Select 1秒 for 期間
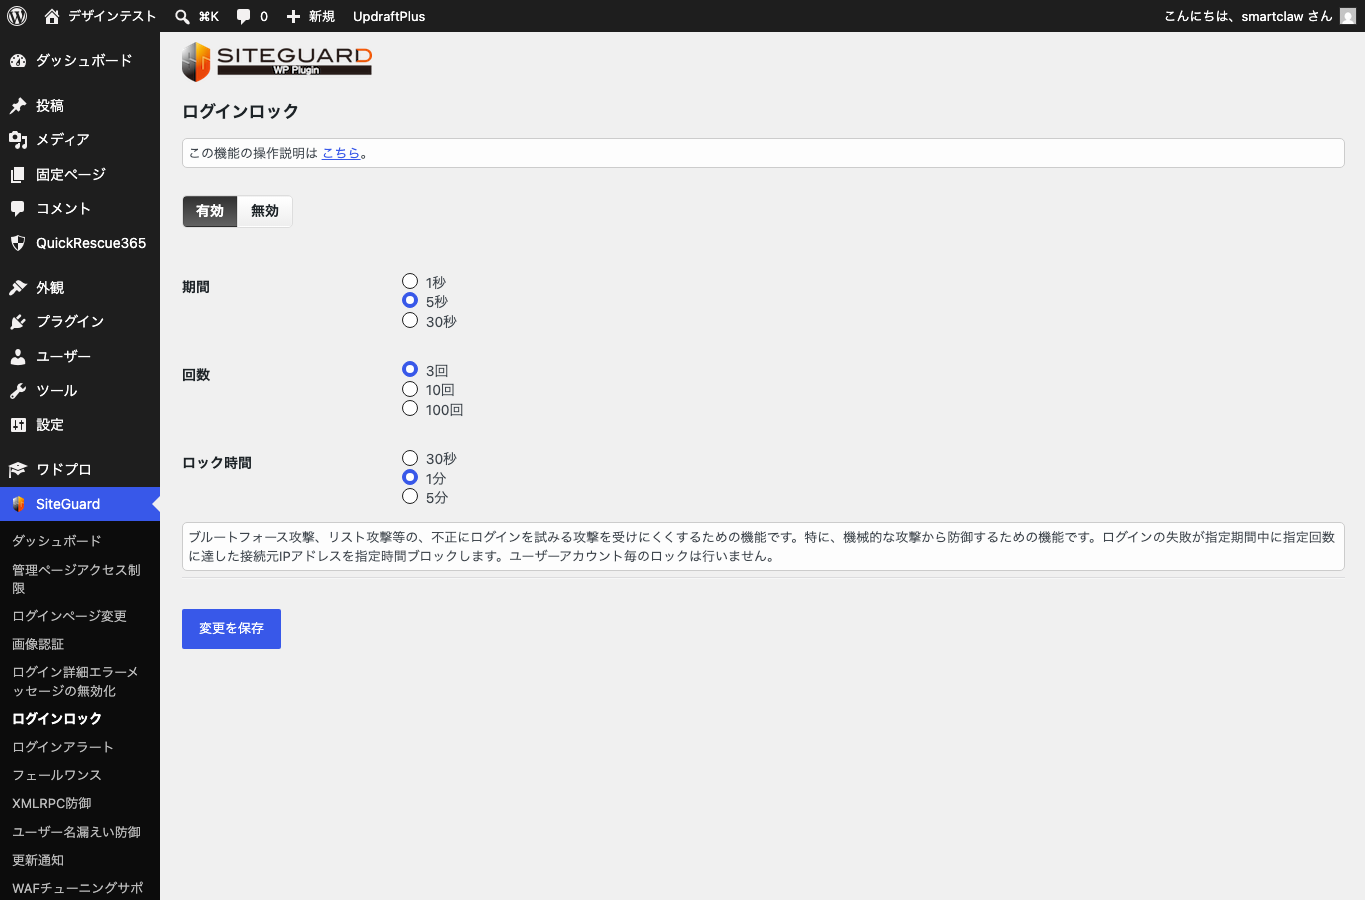Image resolution: width=1365 pixels, height=900 pixels. (410, 281)
